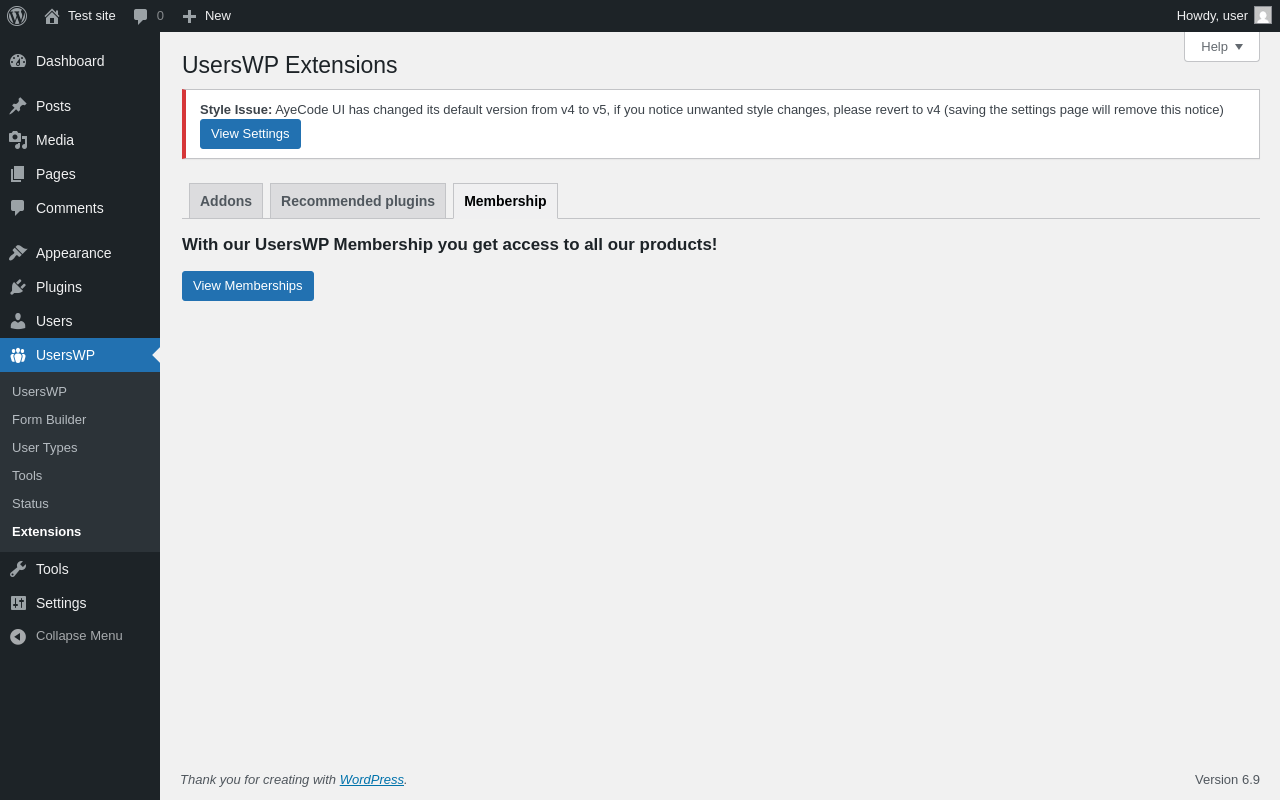Image resolution: width=1280 pixels, height=800 pixels.
Task: Click the Dashboard gauge icon
Action: click(x=18, y=61)
